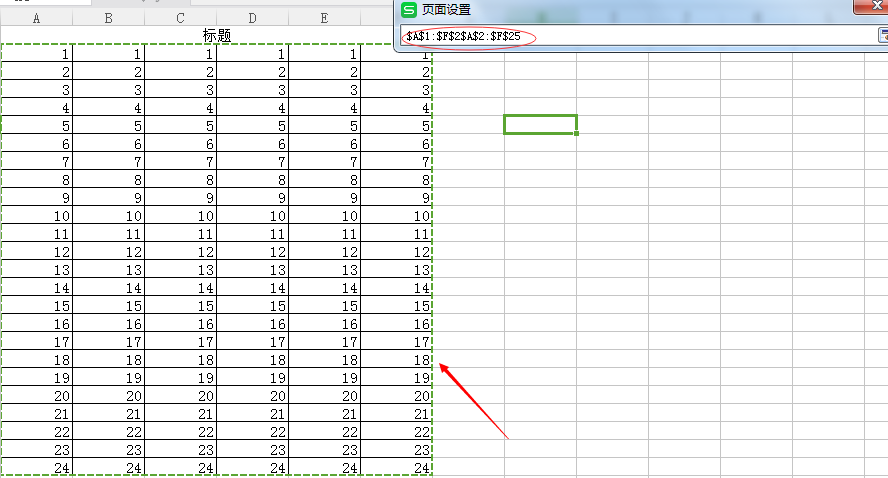Viewport: 888px width, 478px height.
Task: Click the 页面设置 dialog title text
Action: (x=446, y=10)
